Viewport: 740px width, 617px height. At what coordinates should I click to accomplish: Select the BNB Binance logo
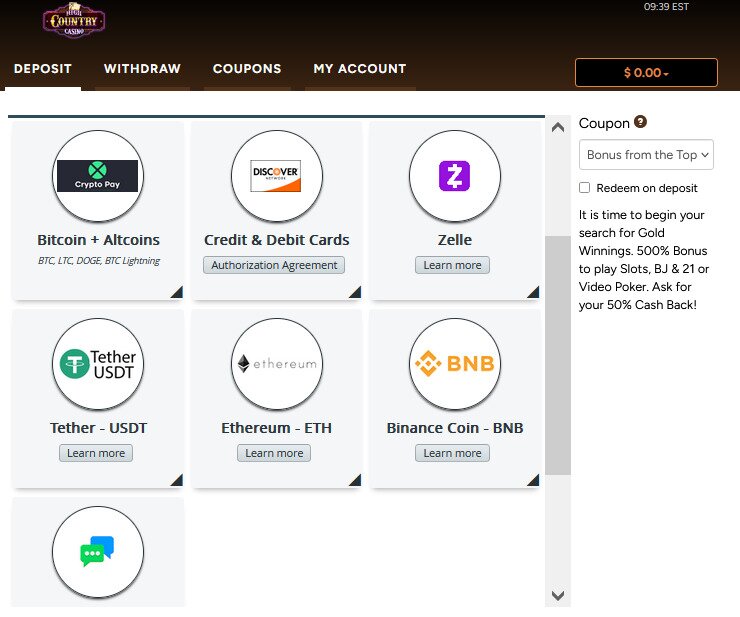point(454,364)
